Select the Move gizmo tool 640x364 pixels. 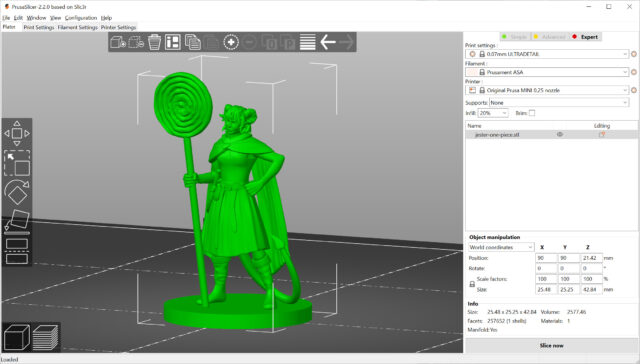point(17,133)
